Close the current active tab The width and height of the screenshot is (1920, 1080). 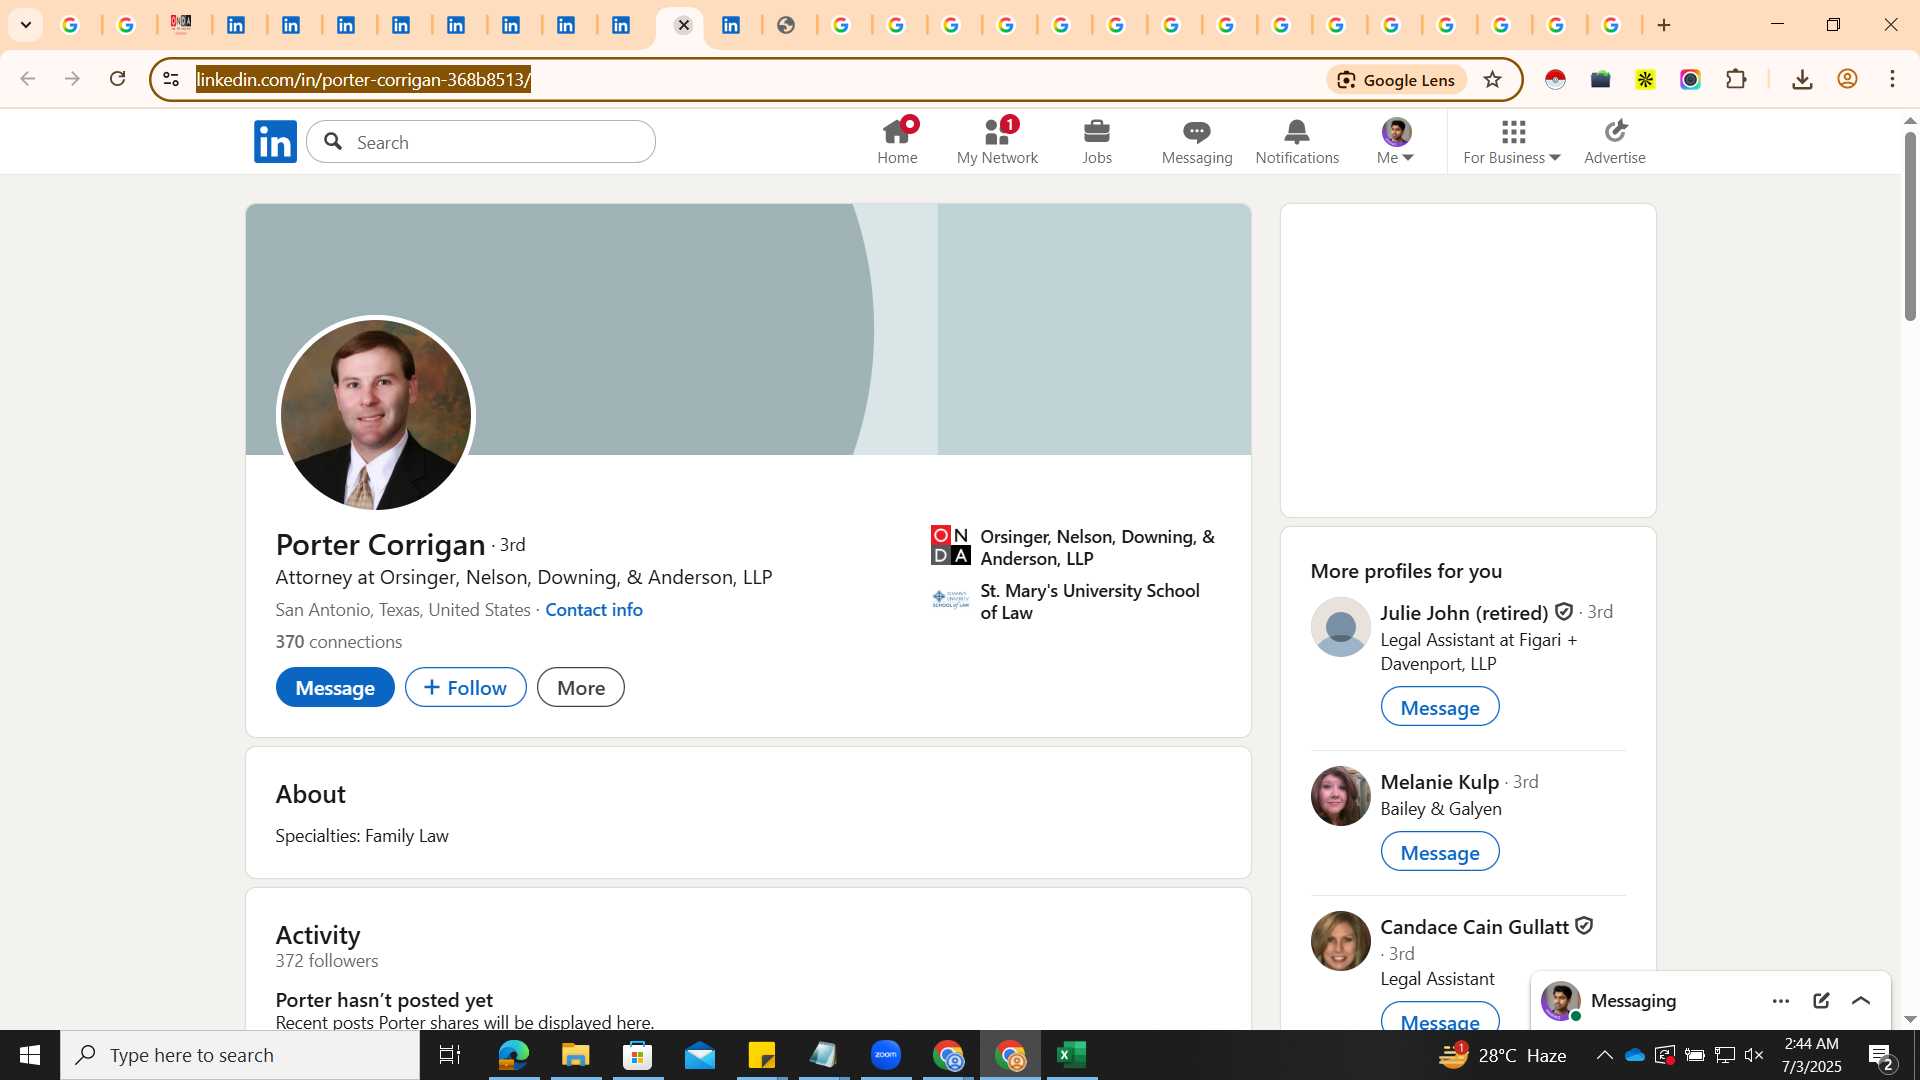[x=684, y=25]
